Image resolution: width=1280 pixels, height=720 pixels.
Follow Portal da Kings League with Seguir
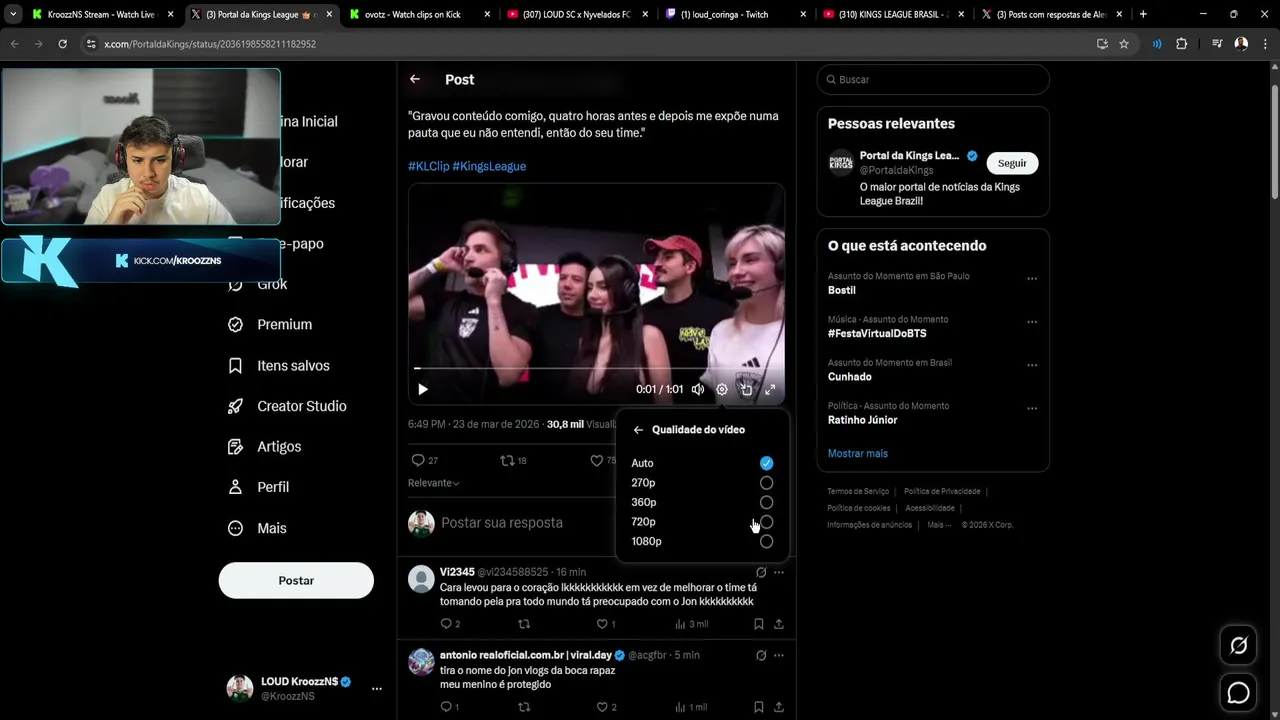tap(1012, 163)
